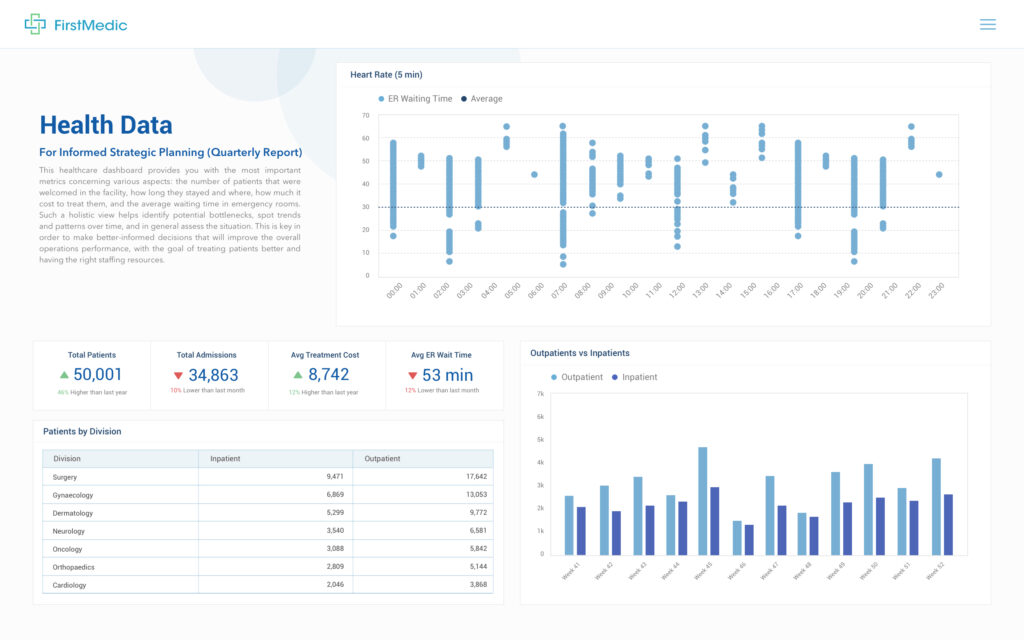Viewport: 1024px width, 640px height.
Task: Sort table by Outpatient column header
Action: [383, 459]
